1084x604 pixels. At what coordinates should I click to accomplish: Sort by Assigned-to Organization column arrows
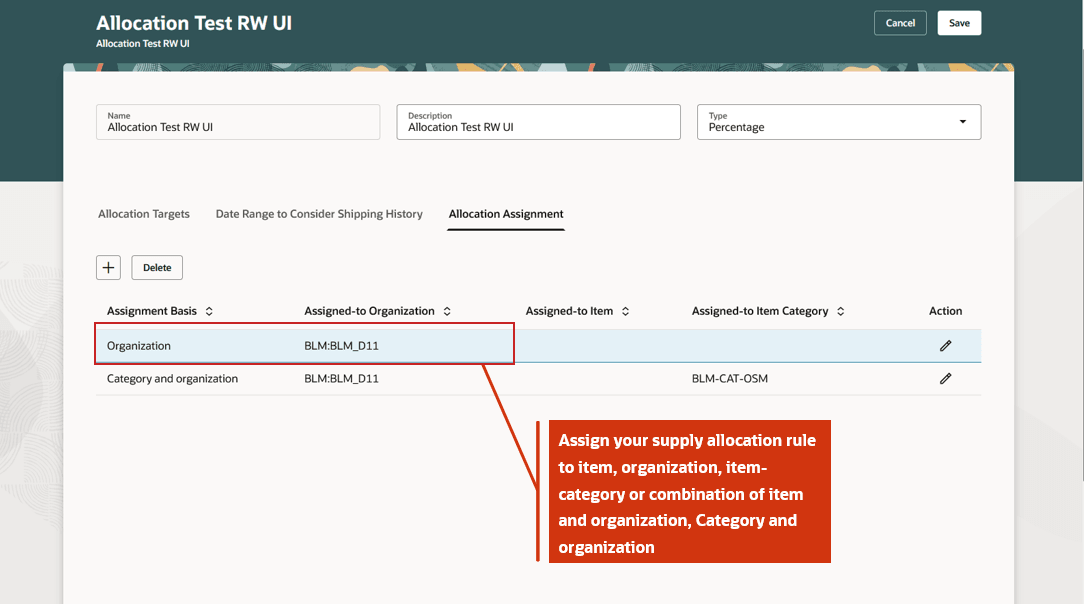pyautogui.click(x=447, y=312)
